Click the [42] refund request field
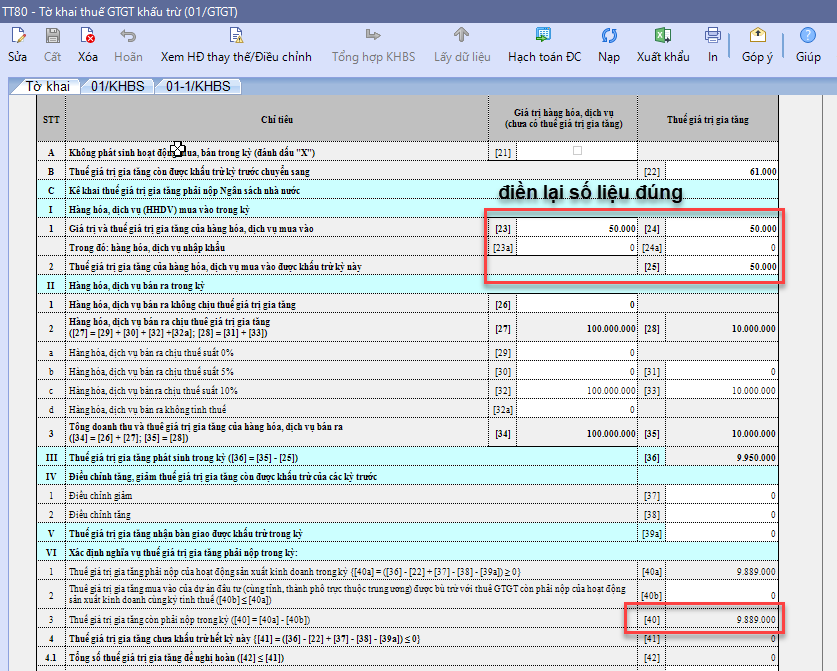The width and height of the screenshot is (837, 671). (x=721, y=658)
